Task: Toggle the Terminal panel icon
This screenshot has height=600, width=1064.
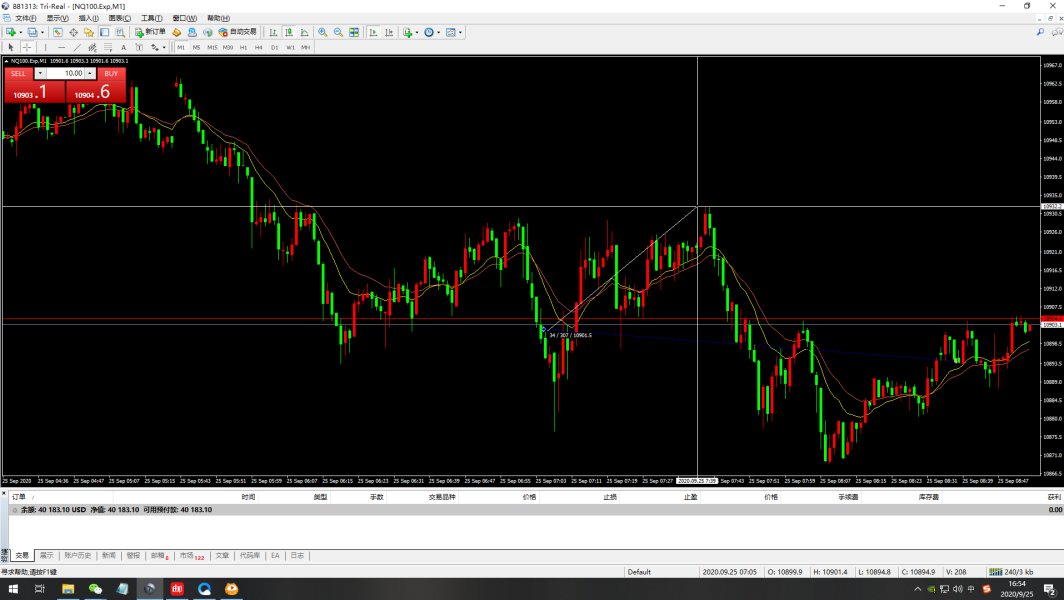Action: point(104,32)
